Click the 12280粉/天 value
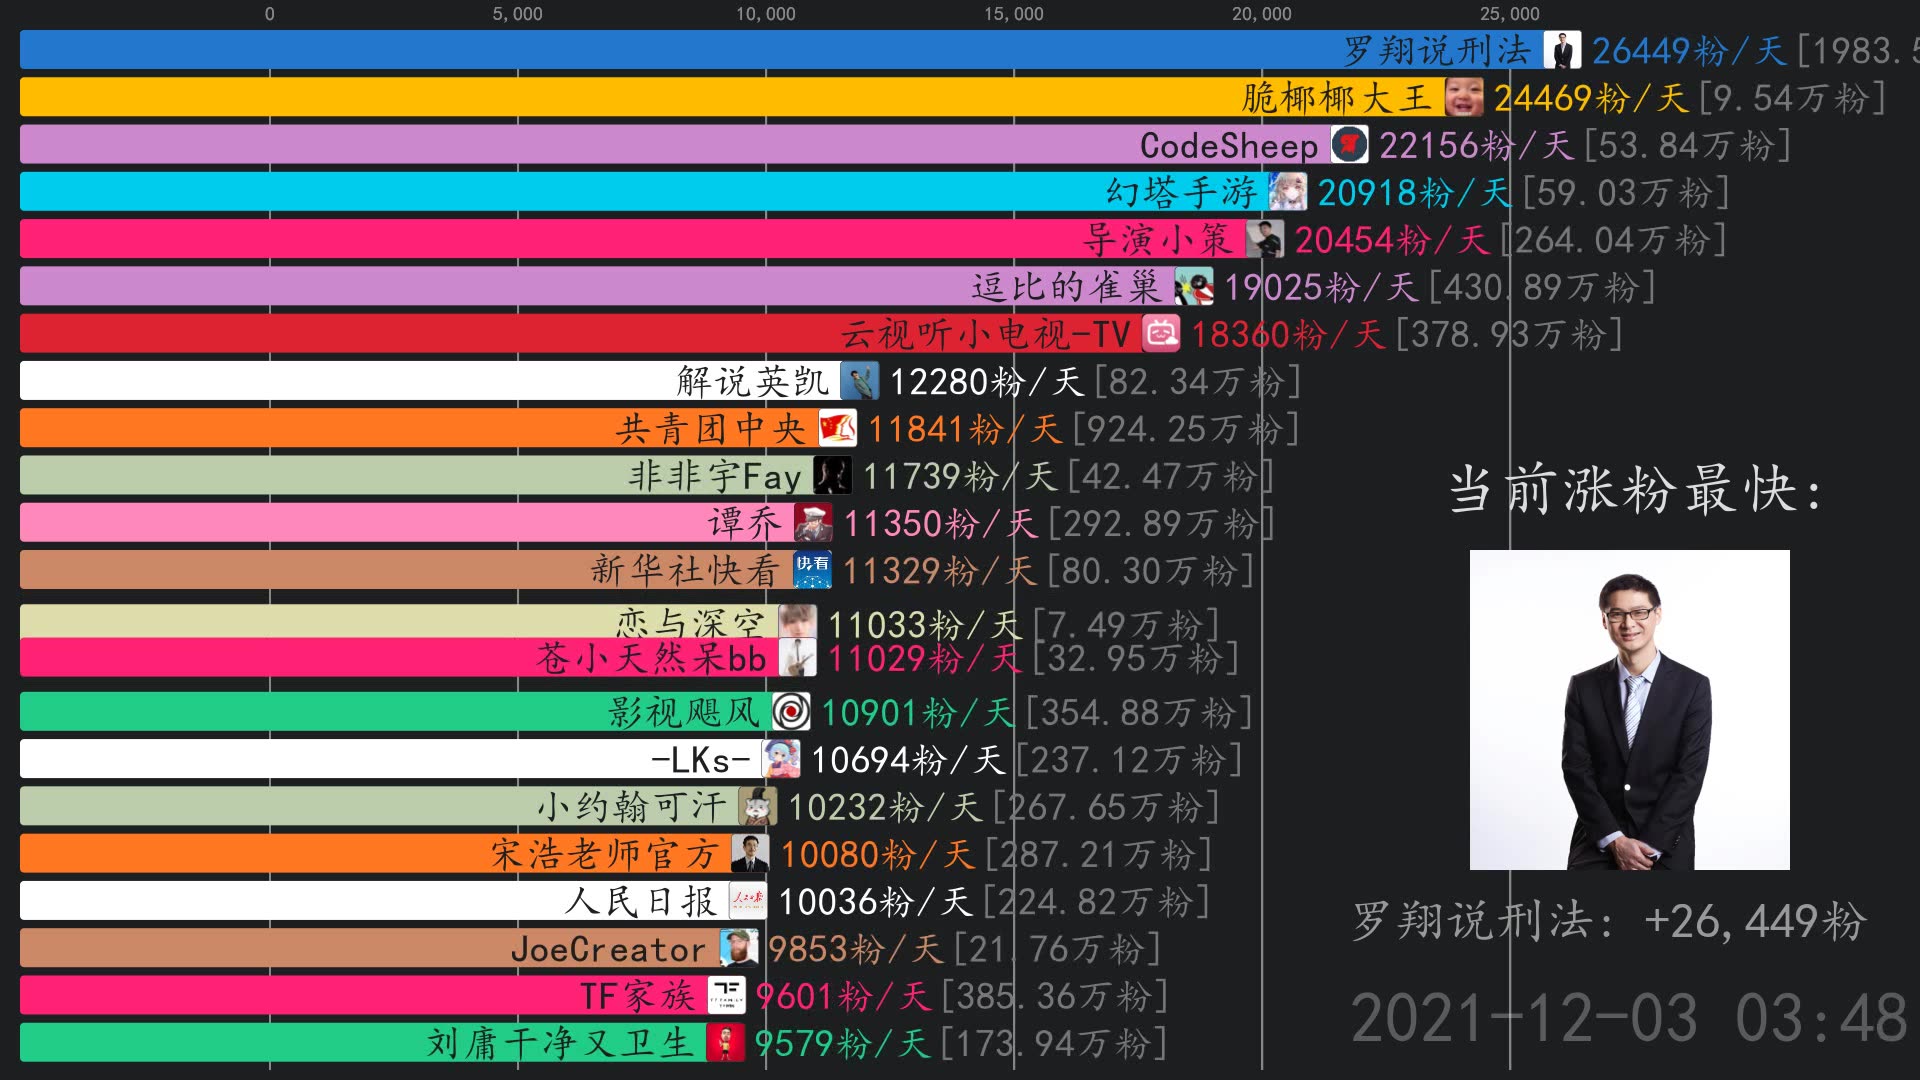The image size is (1920, 1080). 986,382
